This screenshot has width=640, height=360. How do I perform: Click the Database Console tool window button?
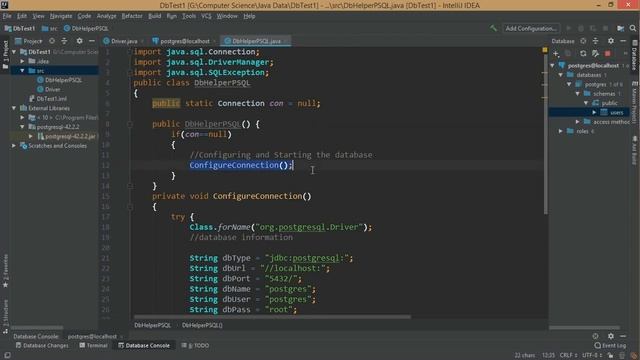click(144, 345)
